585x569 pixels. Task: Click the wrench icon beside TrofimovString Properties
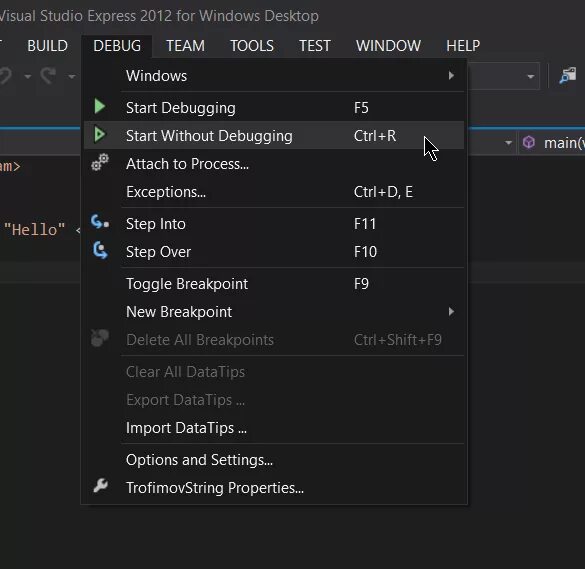pyautogui.click(x=100, y=486)
